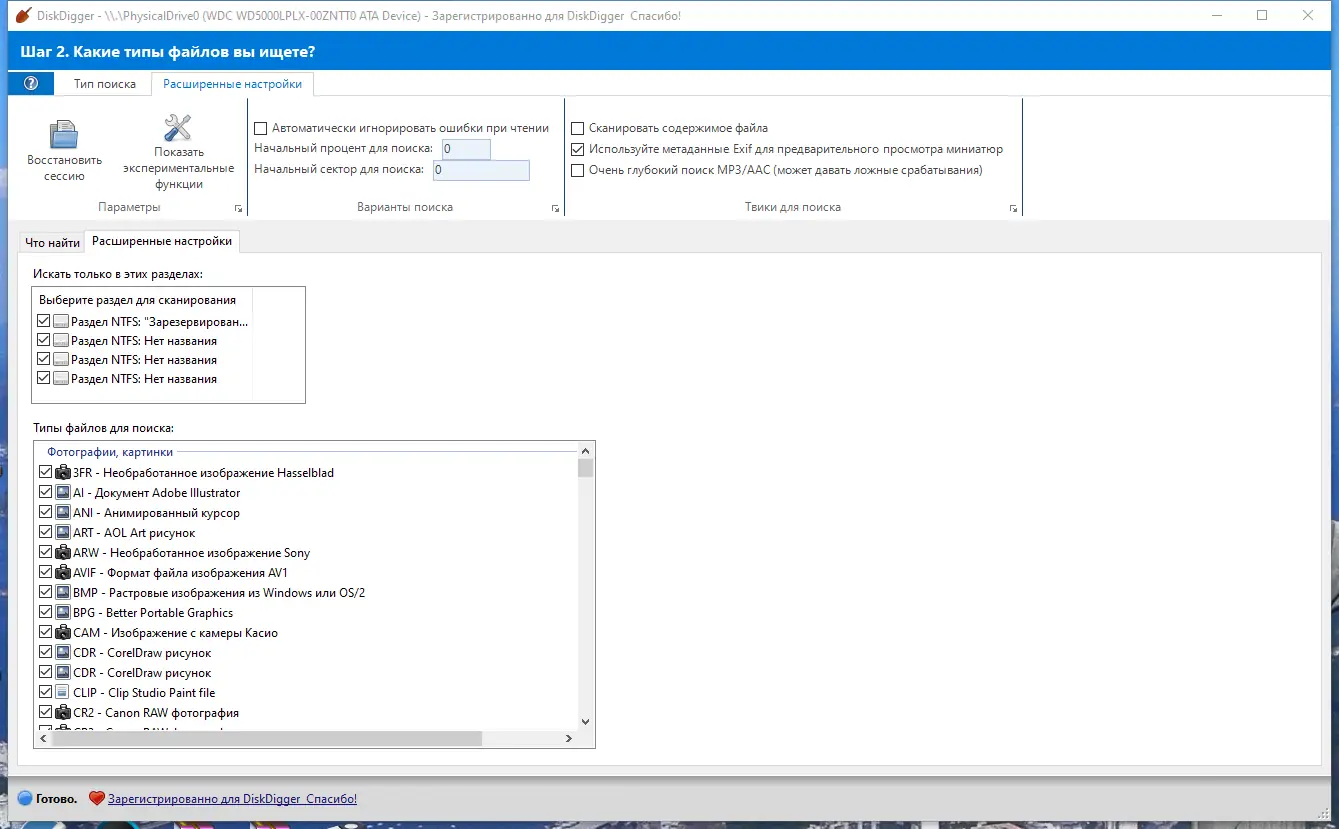
Task: Click the Восстановить сессию button
Action: pos(64,152)
